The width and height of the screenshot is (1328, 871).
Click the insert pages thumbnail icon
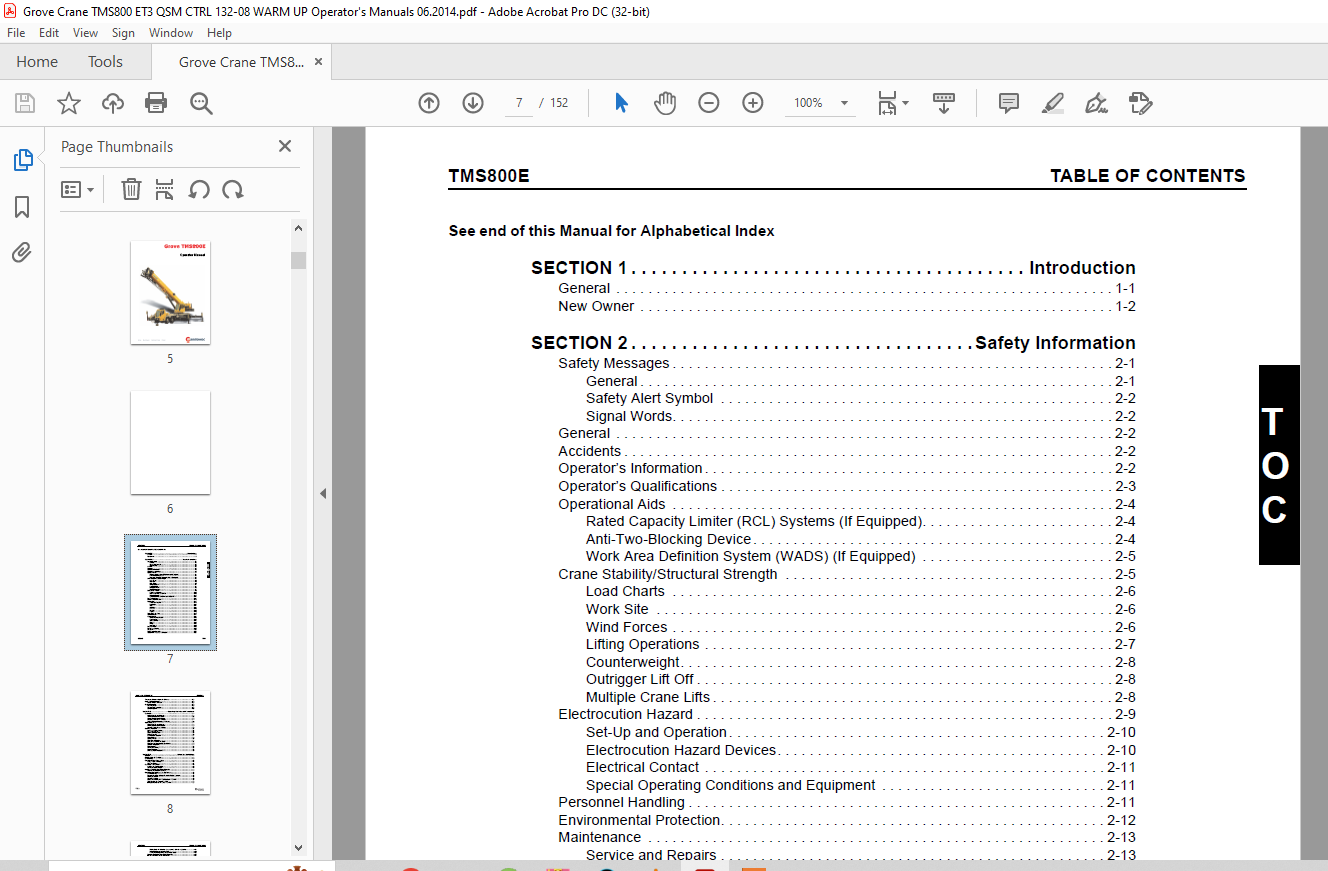[x=165, y=189]
